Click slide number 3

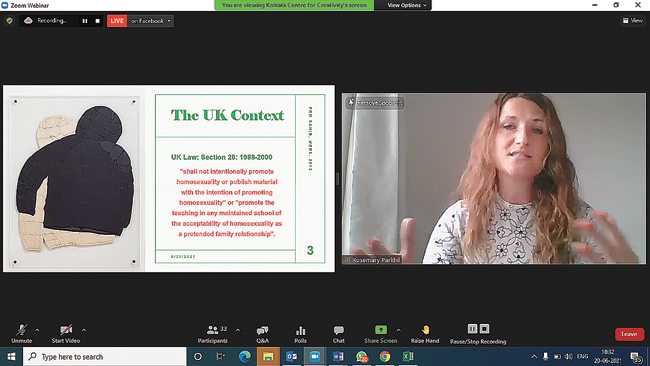310,250
